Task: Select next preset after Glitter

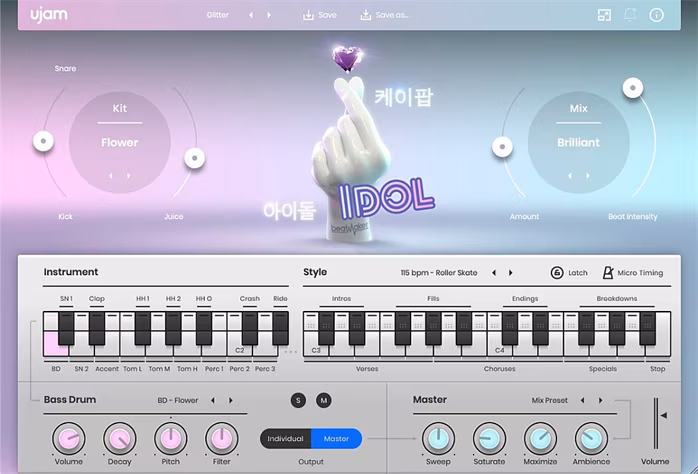Action: click(268, 15)
